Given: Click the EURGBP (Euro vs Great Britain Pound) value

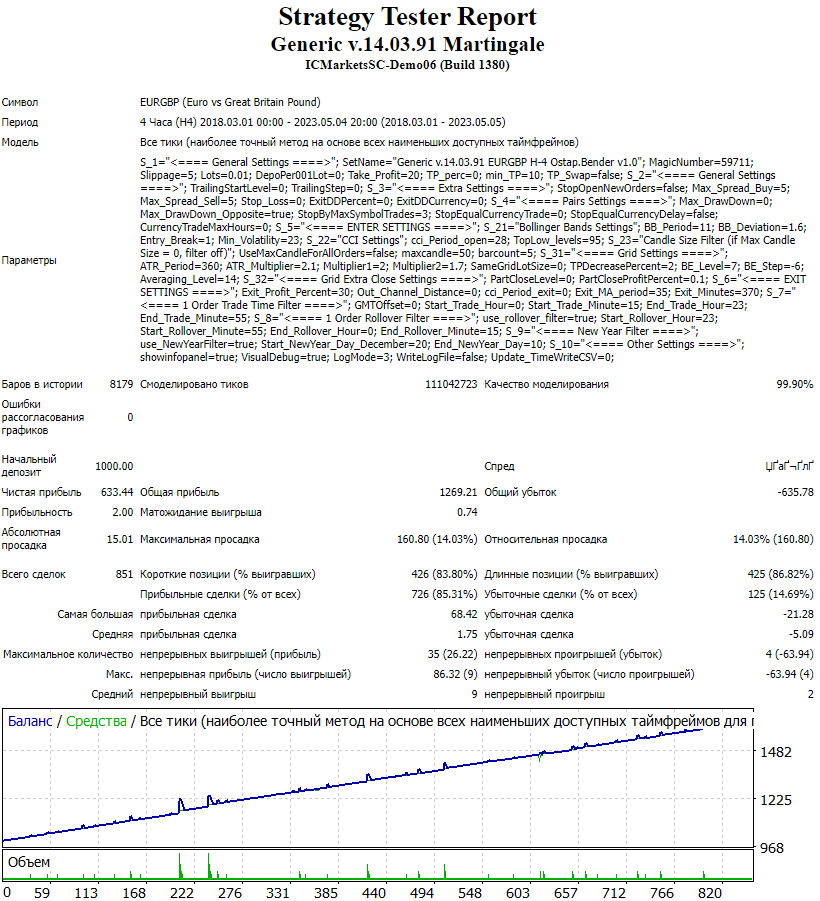Looking at the screenshot, I should pos(230,102).
